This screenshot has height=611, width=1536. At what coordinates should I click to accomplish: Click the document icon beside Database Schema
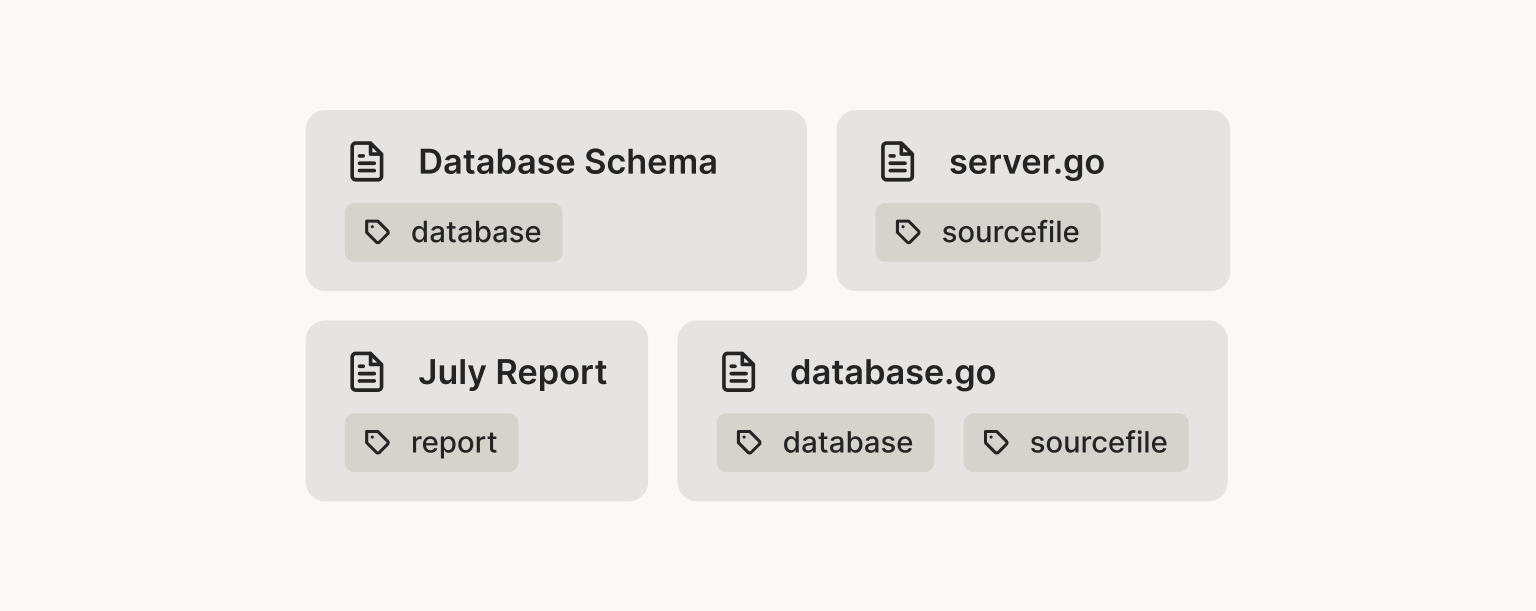tap(367, 162)
